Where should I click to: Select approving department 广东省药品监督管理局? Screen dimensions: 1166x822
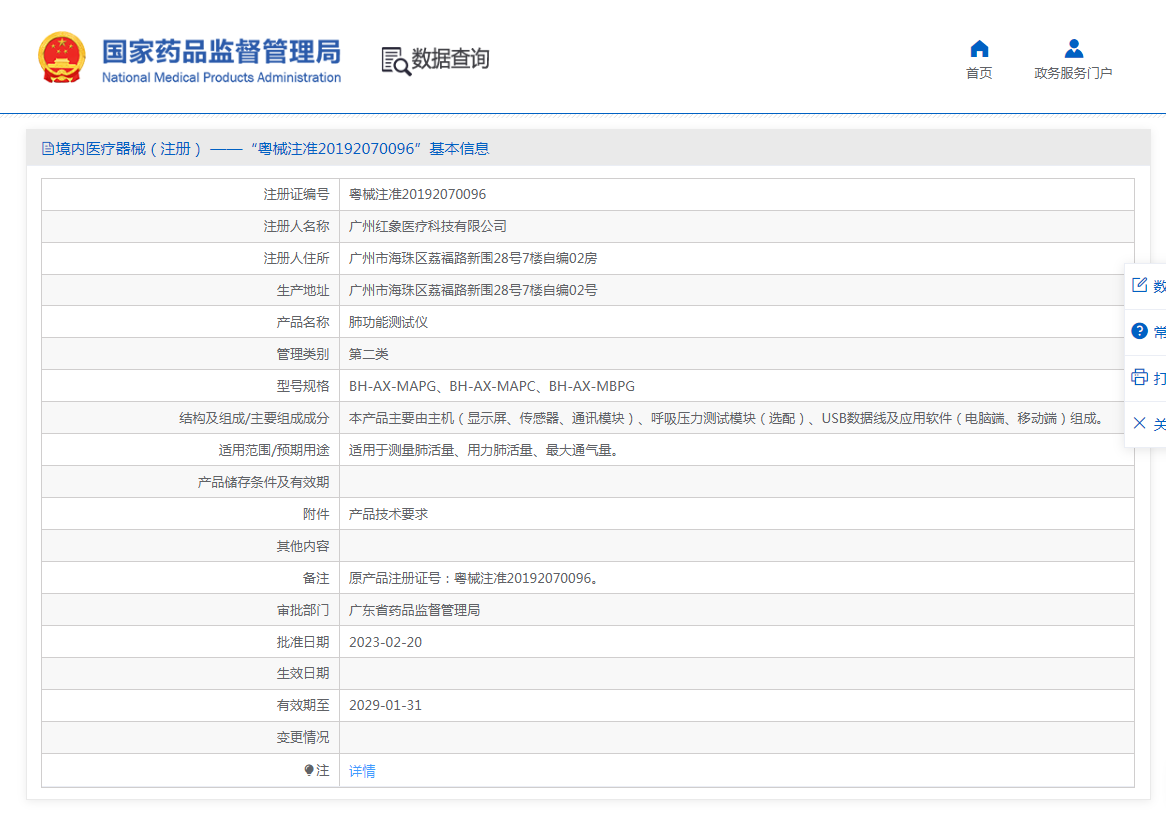(x=414, y=610)
